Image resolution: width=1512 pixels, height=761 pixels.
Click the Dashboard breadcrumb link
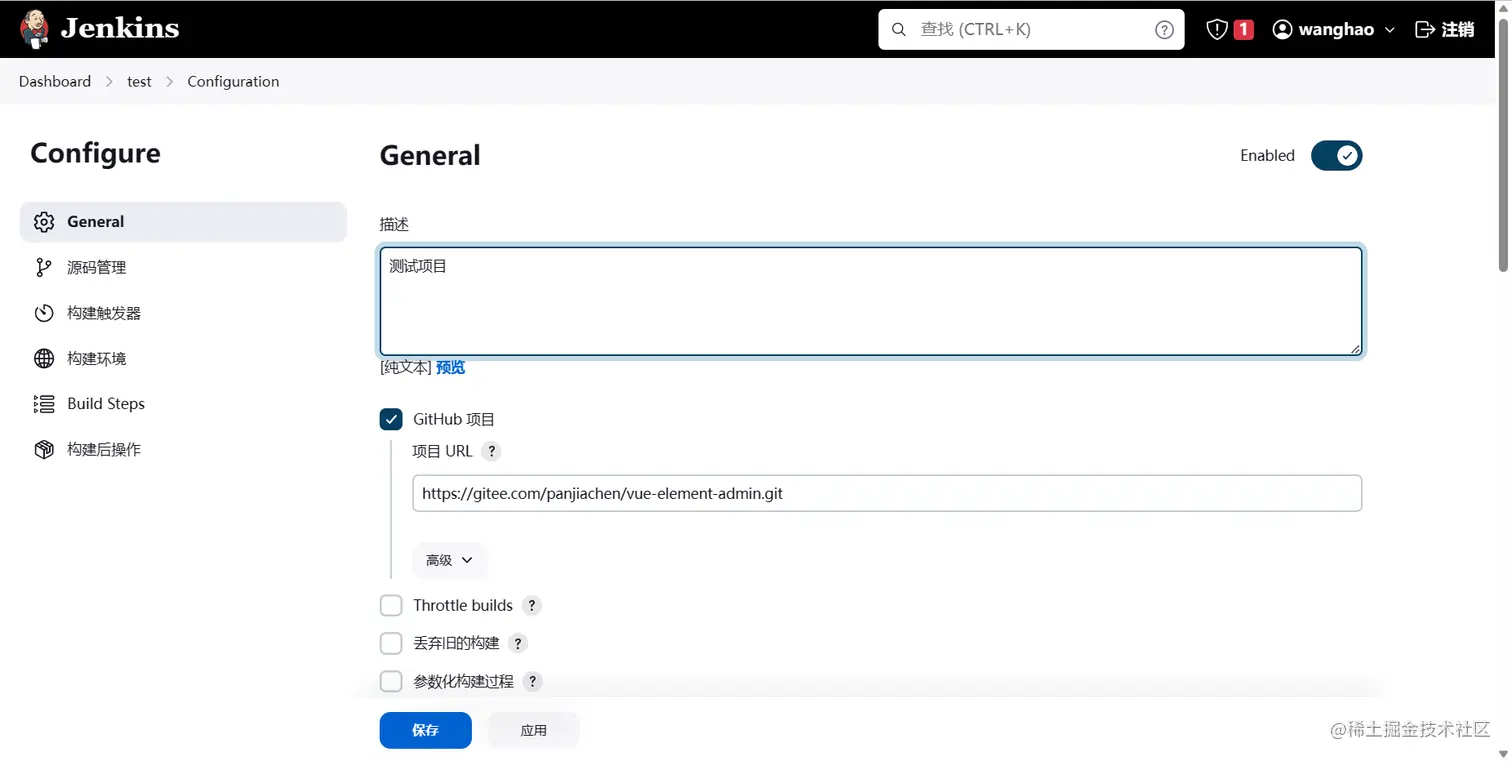[x=55, y=82]
